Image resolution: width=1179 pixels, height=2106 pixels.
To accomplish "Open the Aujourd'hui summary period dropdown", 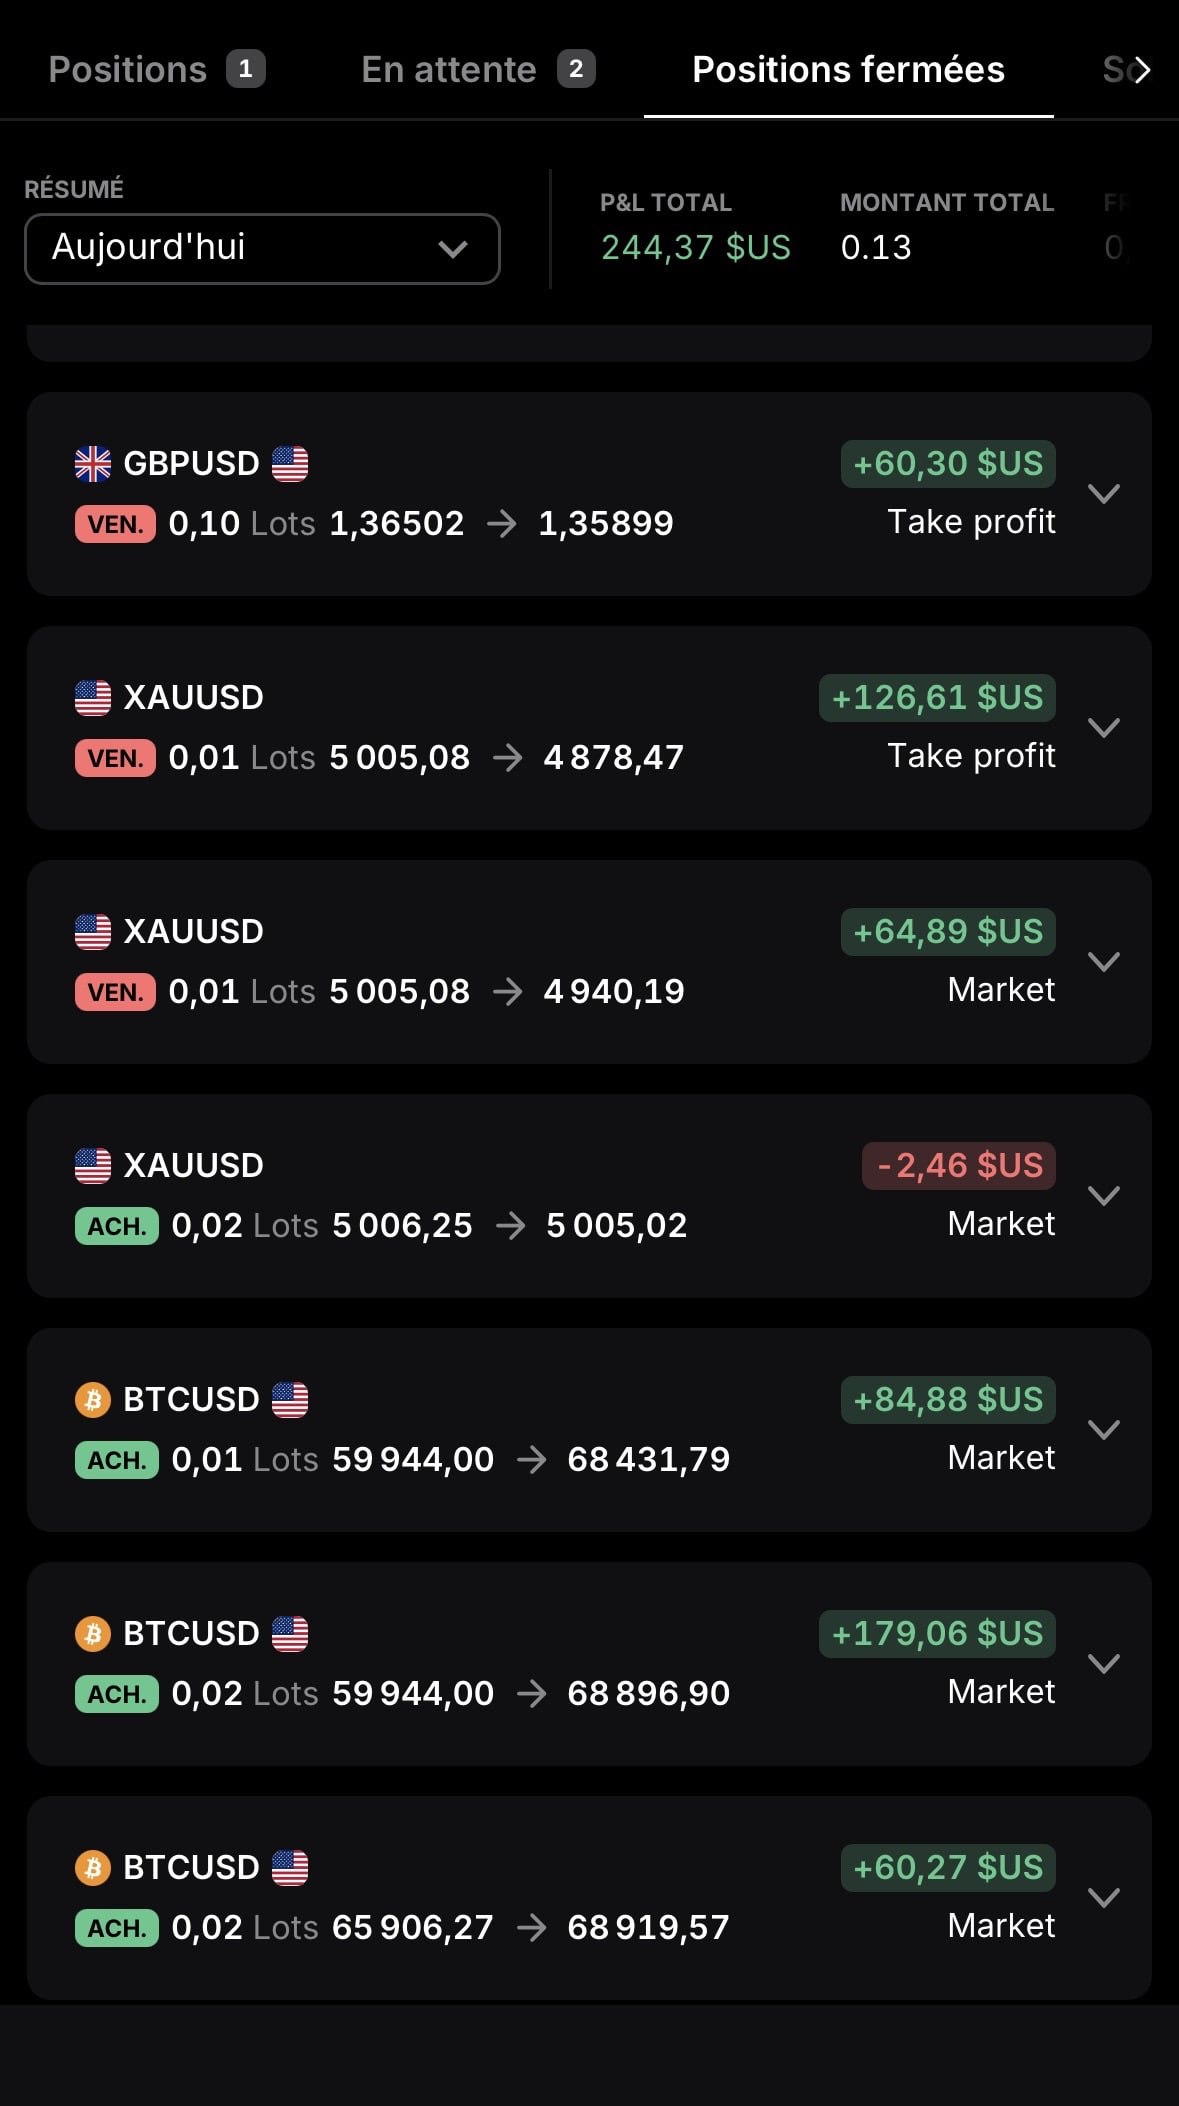I will [x=262, y=249].
